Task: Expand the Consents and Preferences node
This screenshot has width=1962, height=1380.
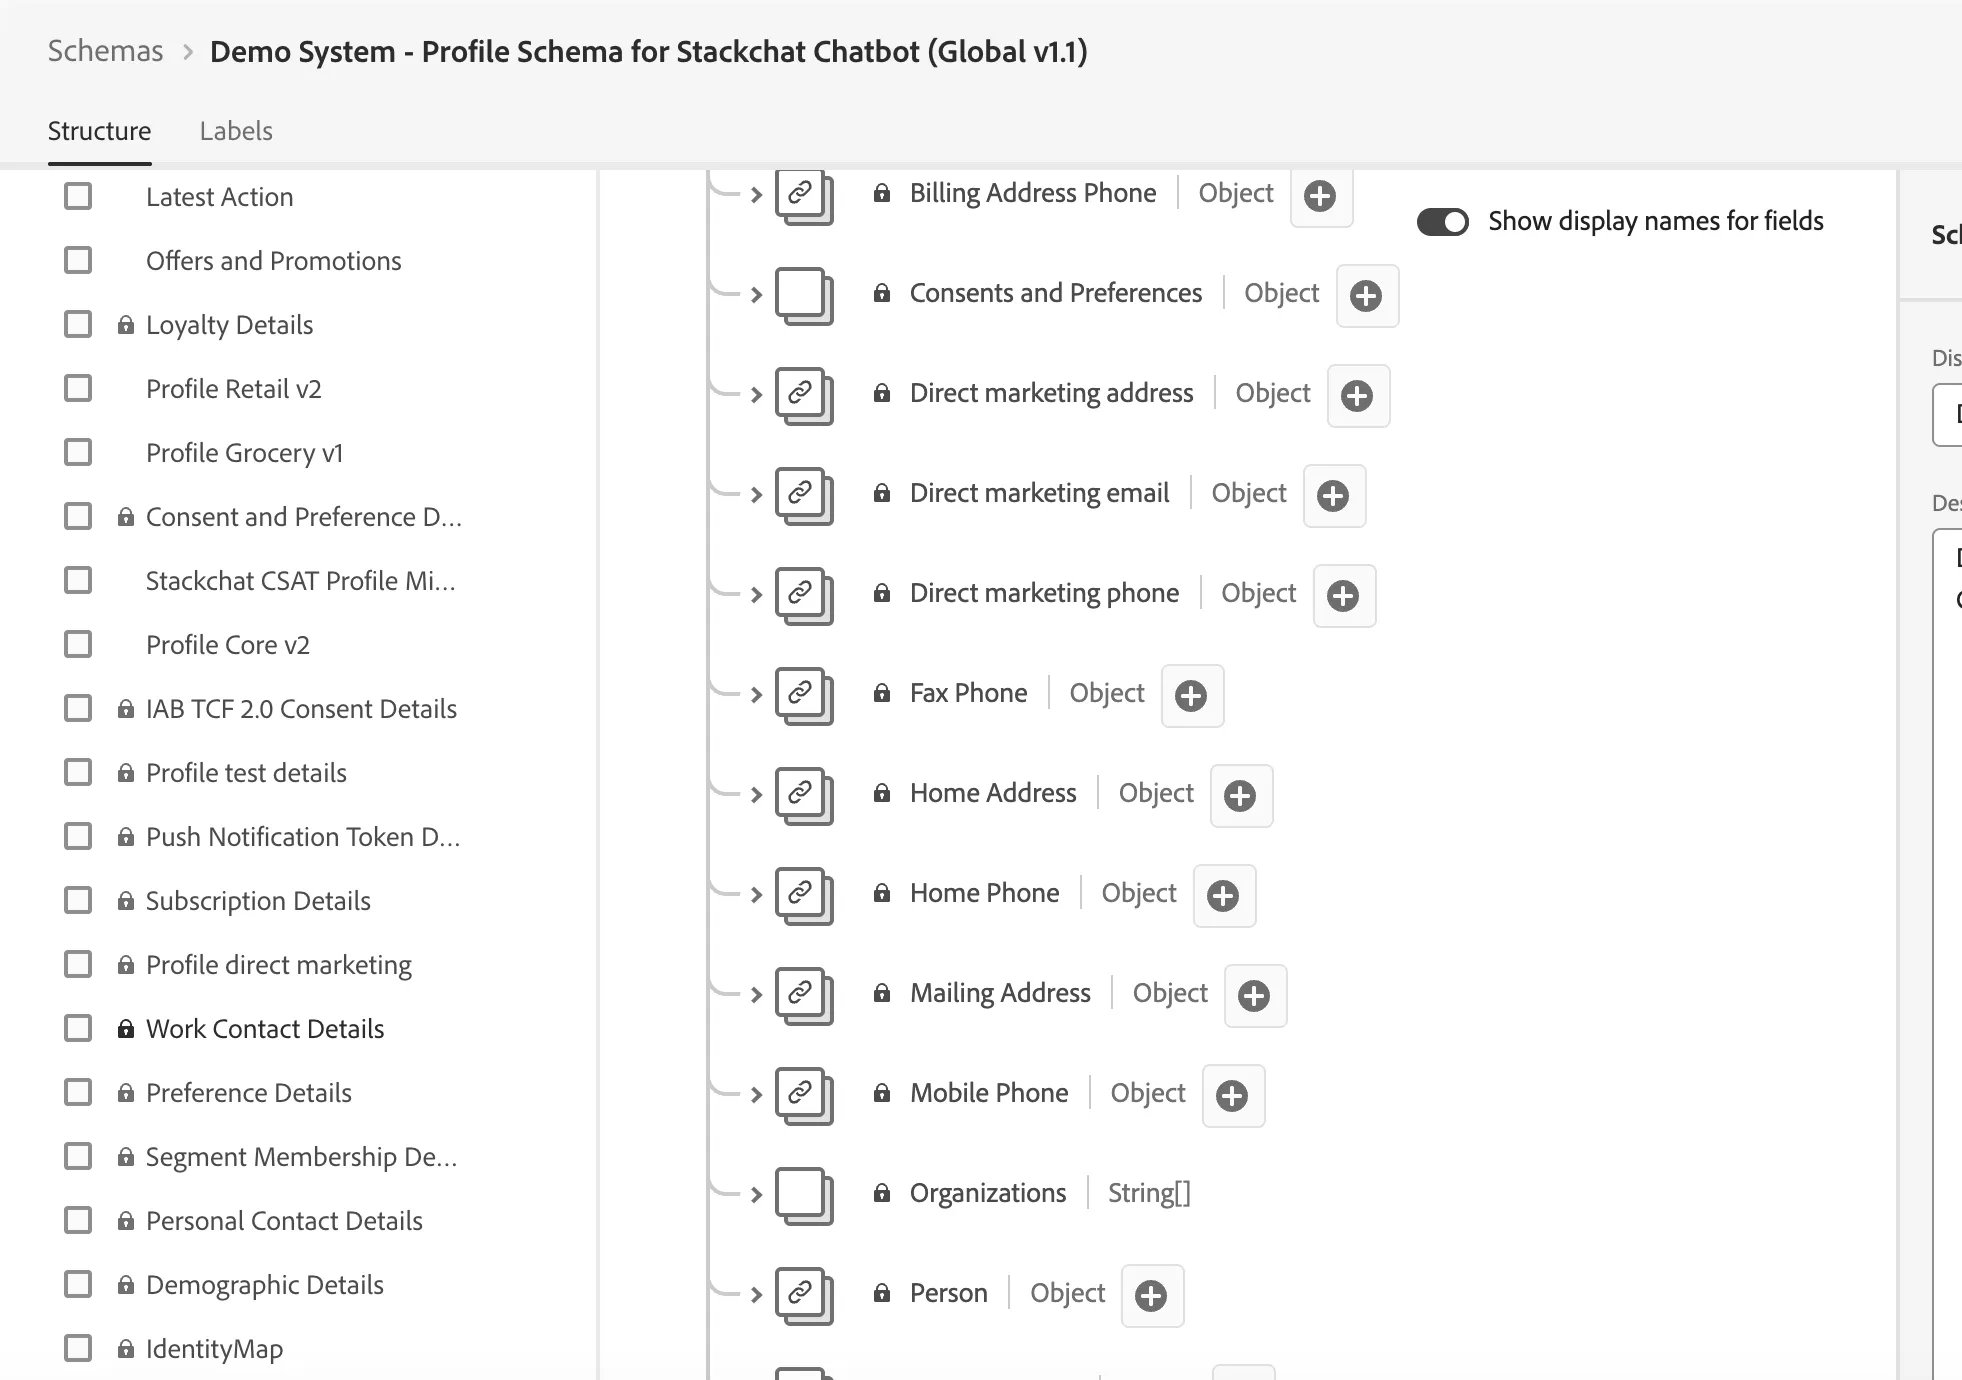Action: point(756,294)
